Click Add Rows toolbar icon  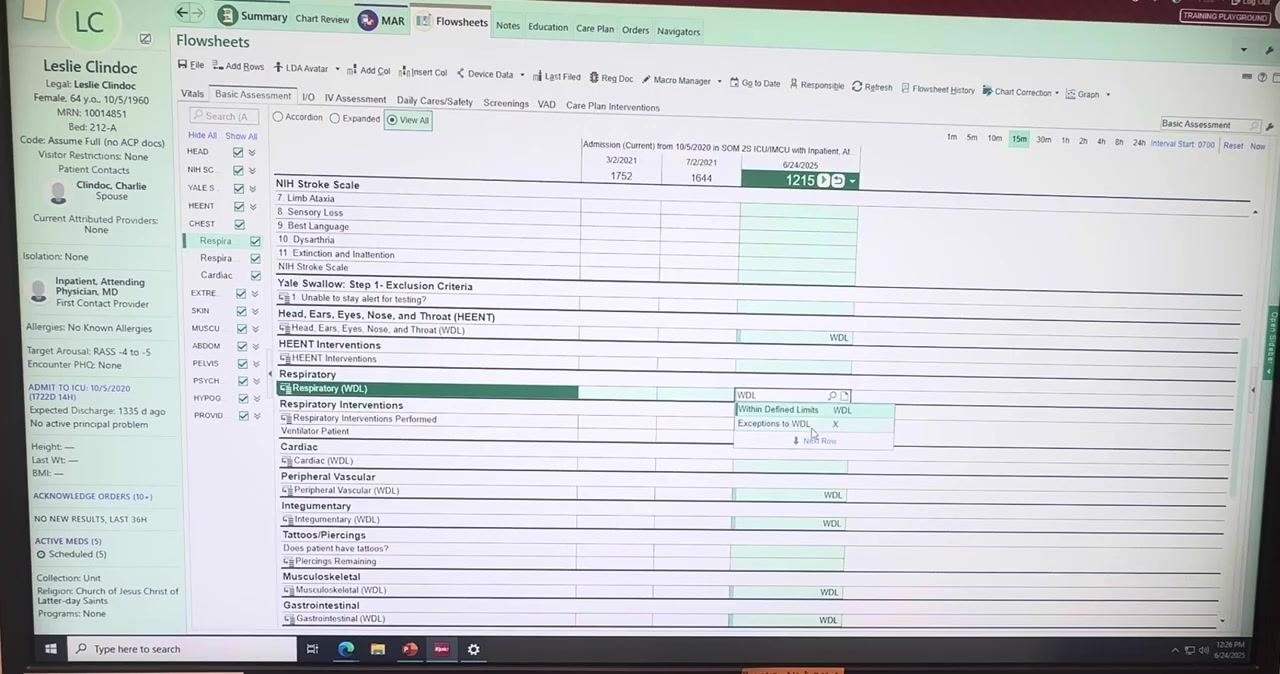(218, 66)
